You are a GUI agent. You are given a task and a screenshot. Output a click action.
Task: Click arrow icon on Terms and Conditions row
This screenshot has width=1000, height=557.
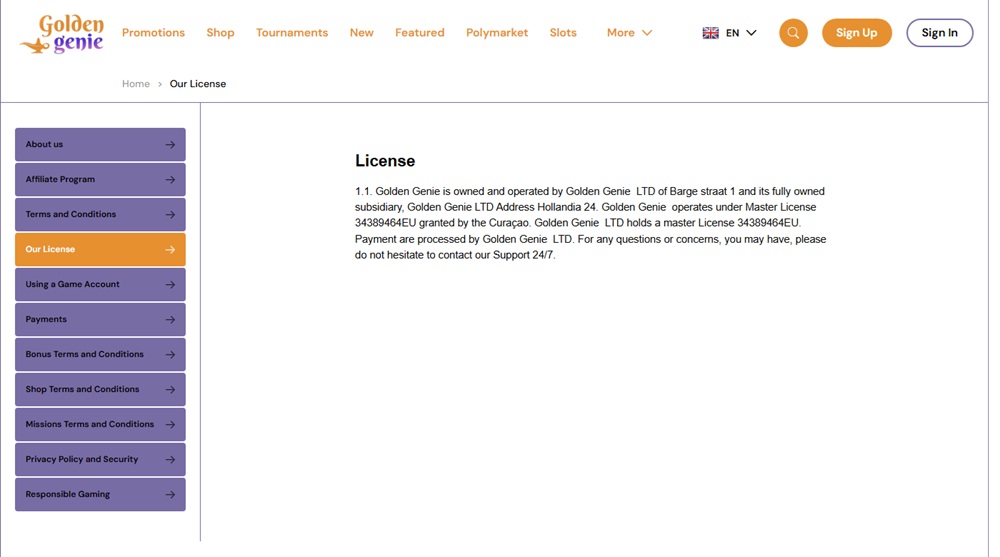pyautogui.click(x=170, y=214)
